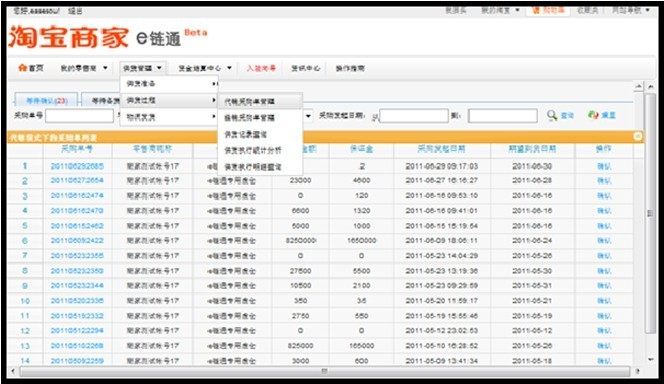Click the start date field after 采购发起日期
Image resolution: width=664 pixels, height=384 pixels.
414,116
